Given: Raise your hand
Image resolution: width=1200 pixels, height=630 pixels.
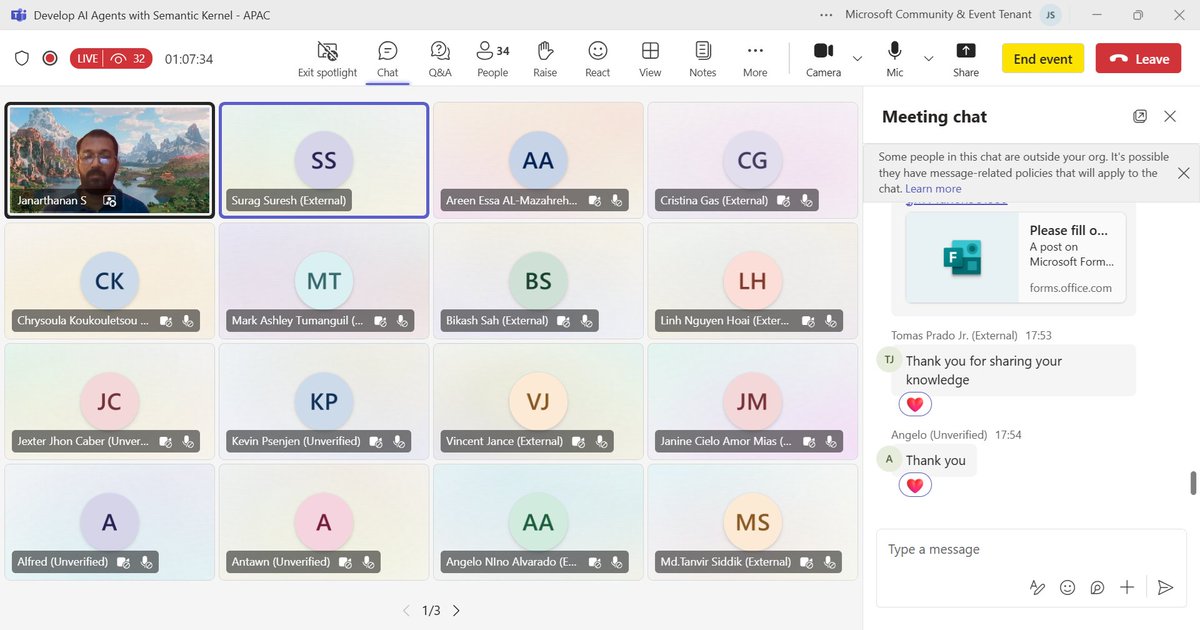Looking at the screenshot, I should pos(545,59).
